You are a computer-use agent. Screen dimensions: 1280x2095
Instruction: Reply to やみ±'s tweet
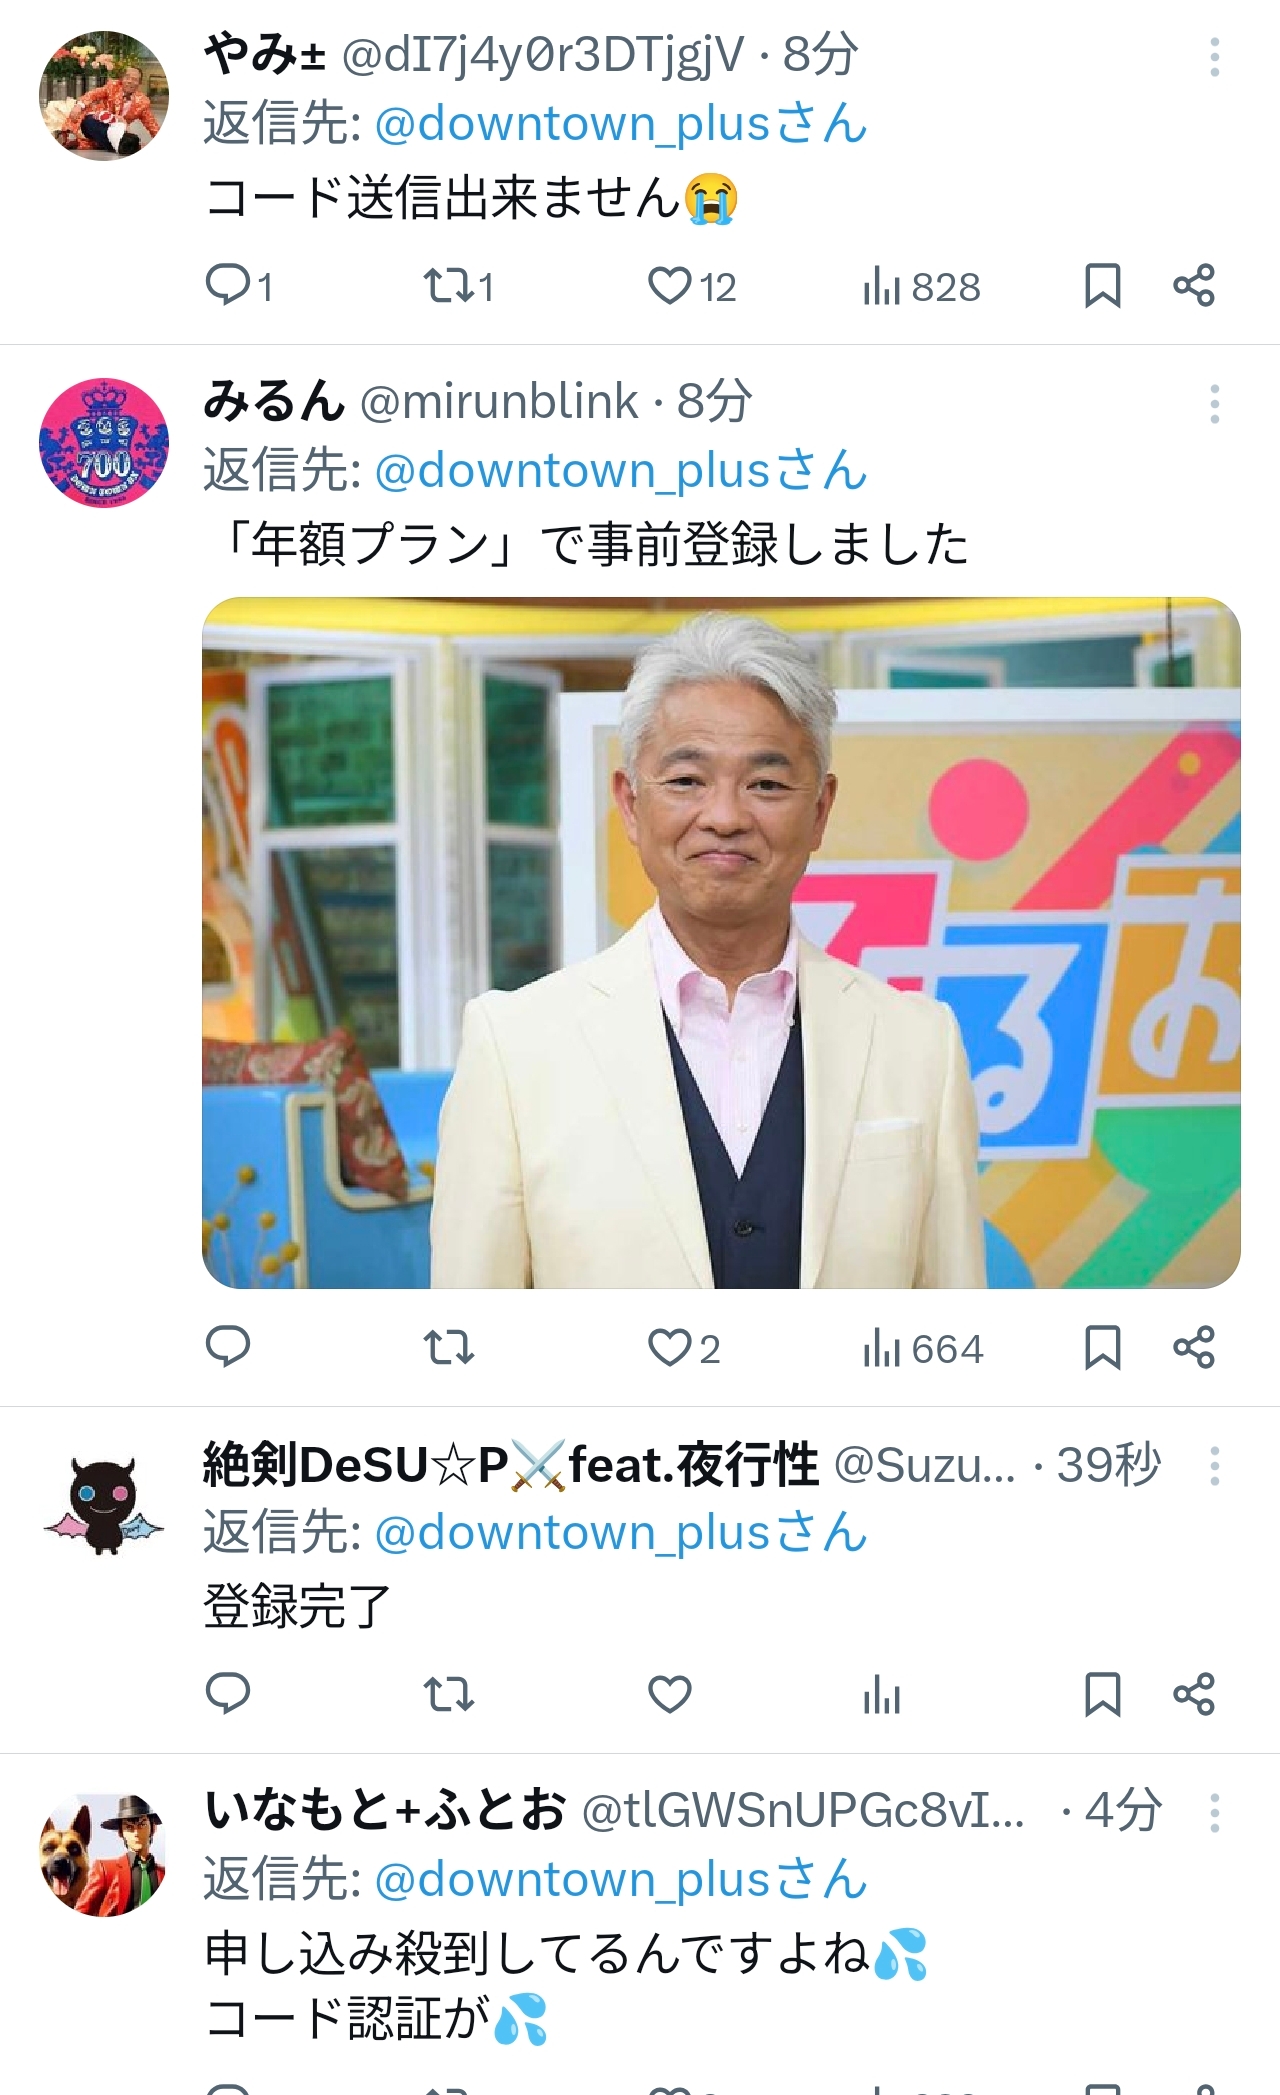(238, 286)
